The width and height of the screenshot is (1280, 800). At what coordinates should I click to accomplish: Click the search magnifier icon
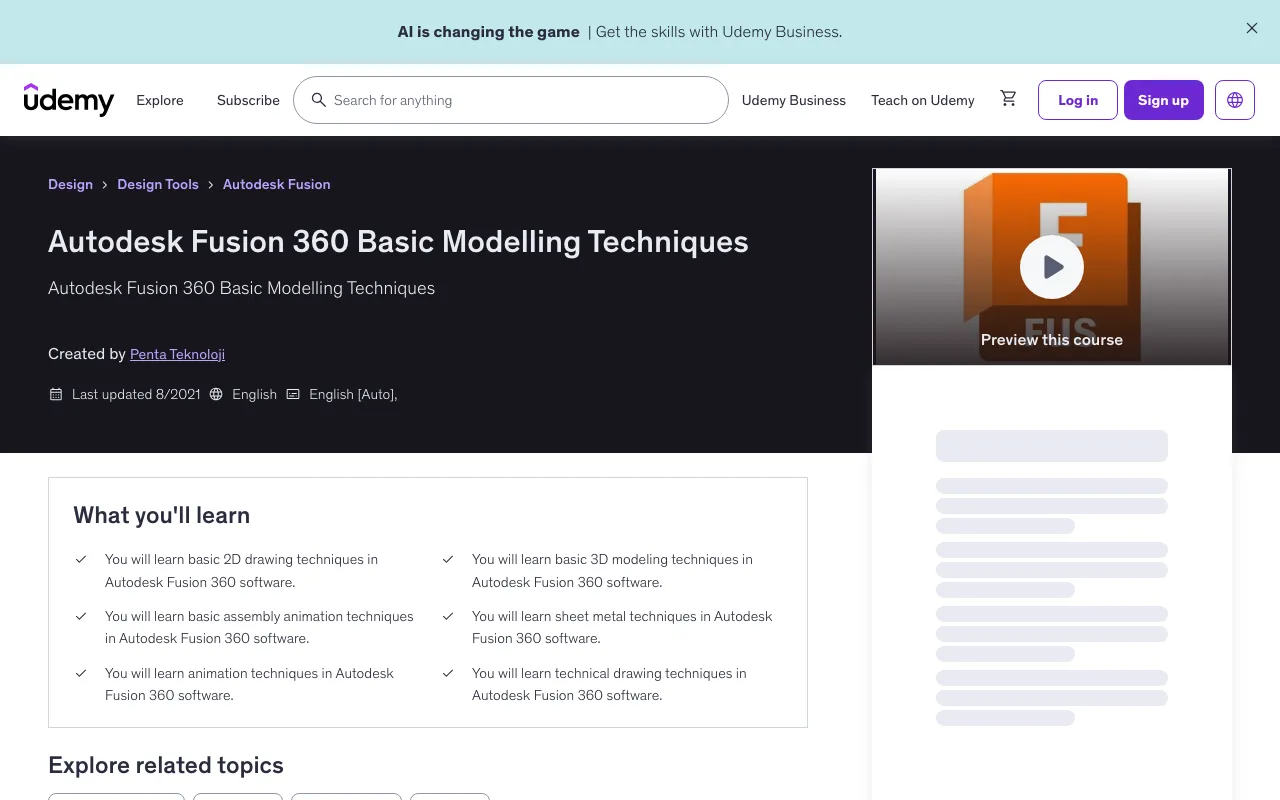point(319,100)
